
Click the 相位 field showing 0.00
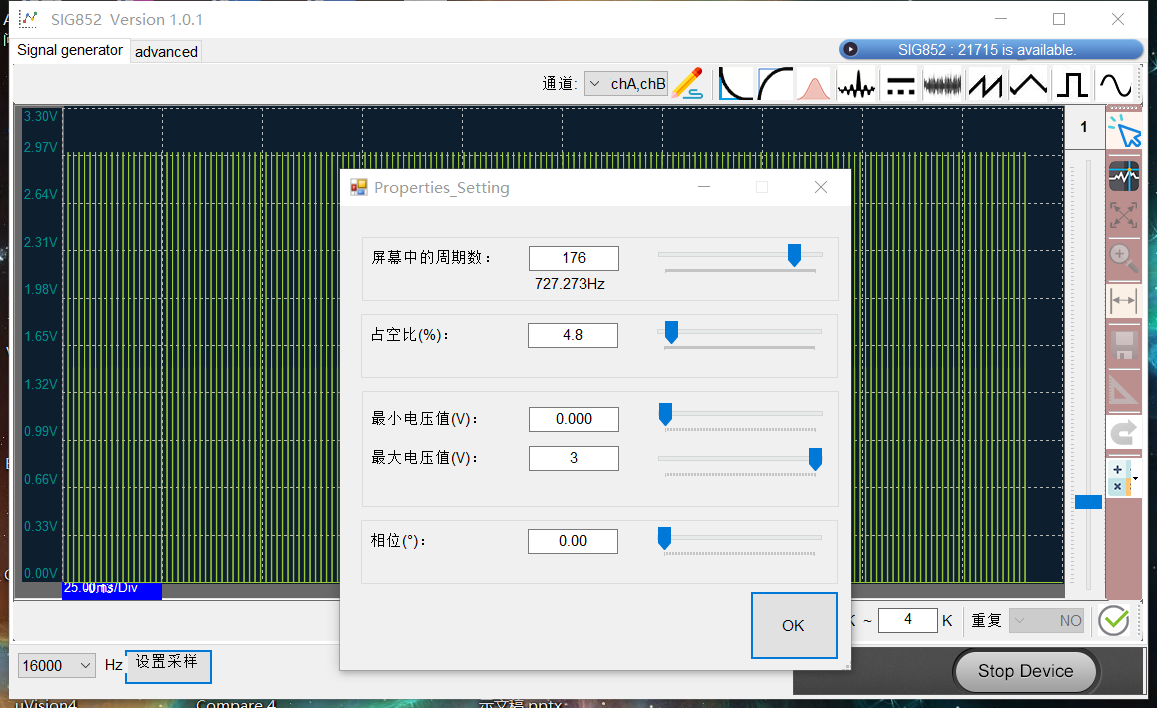point(573,541)
